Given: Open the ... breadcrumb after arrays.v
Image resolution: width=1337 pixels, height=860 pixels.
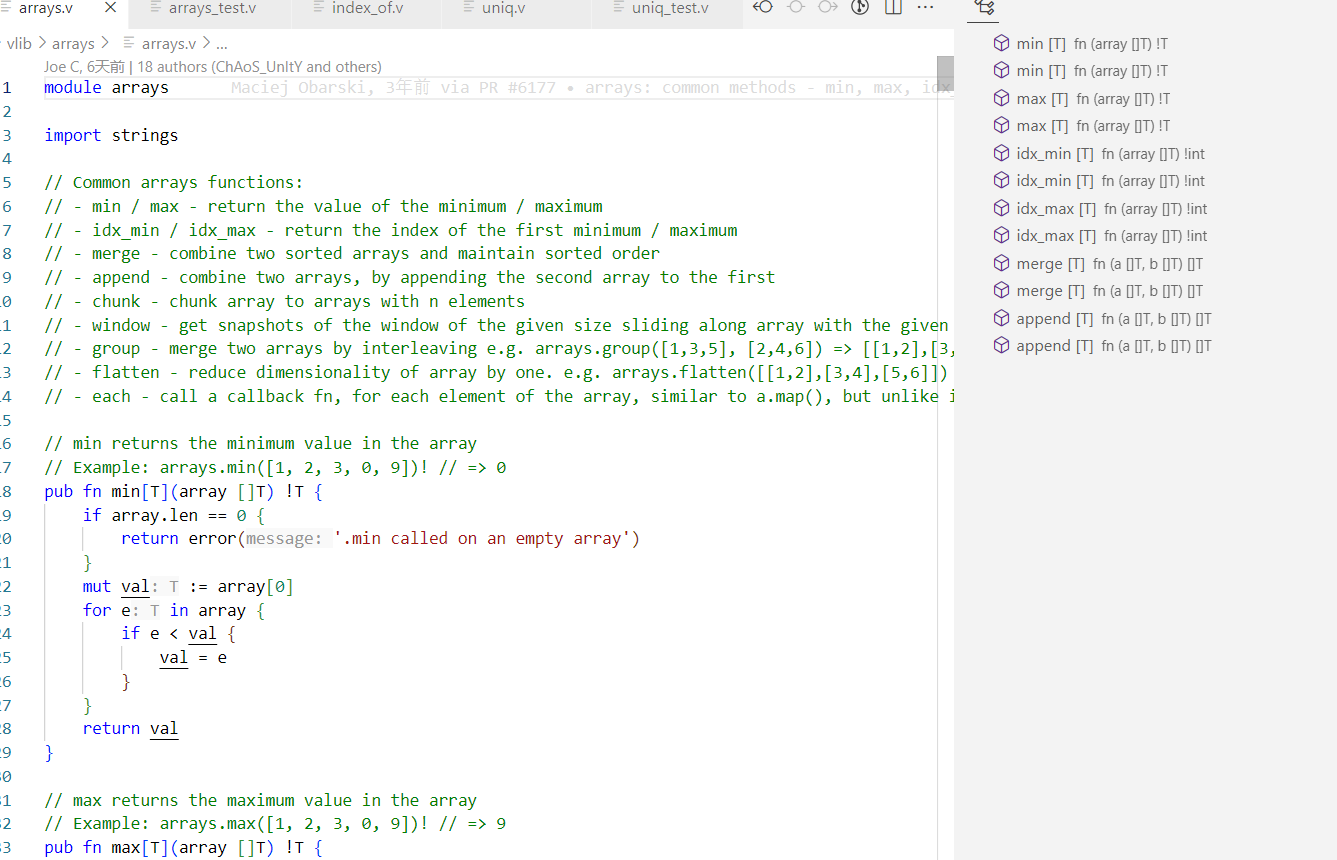Looking at the screenshot, I should pos(221,43).
